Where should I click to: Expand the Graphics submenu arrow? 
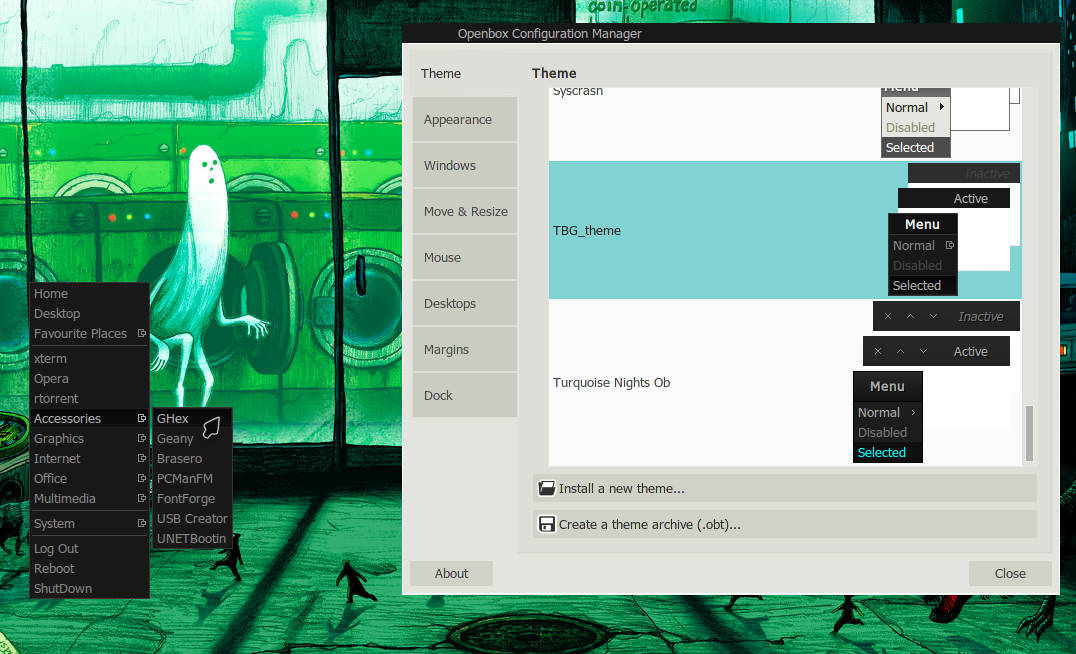click(142, 438)
